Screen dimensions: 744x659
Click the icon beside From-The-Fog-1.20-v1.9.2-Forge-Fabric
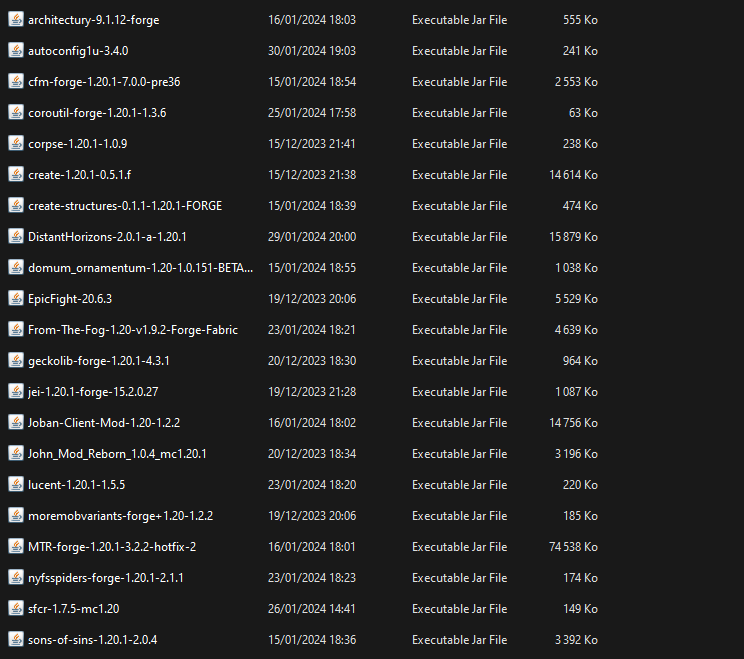pos(16,329)
